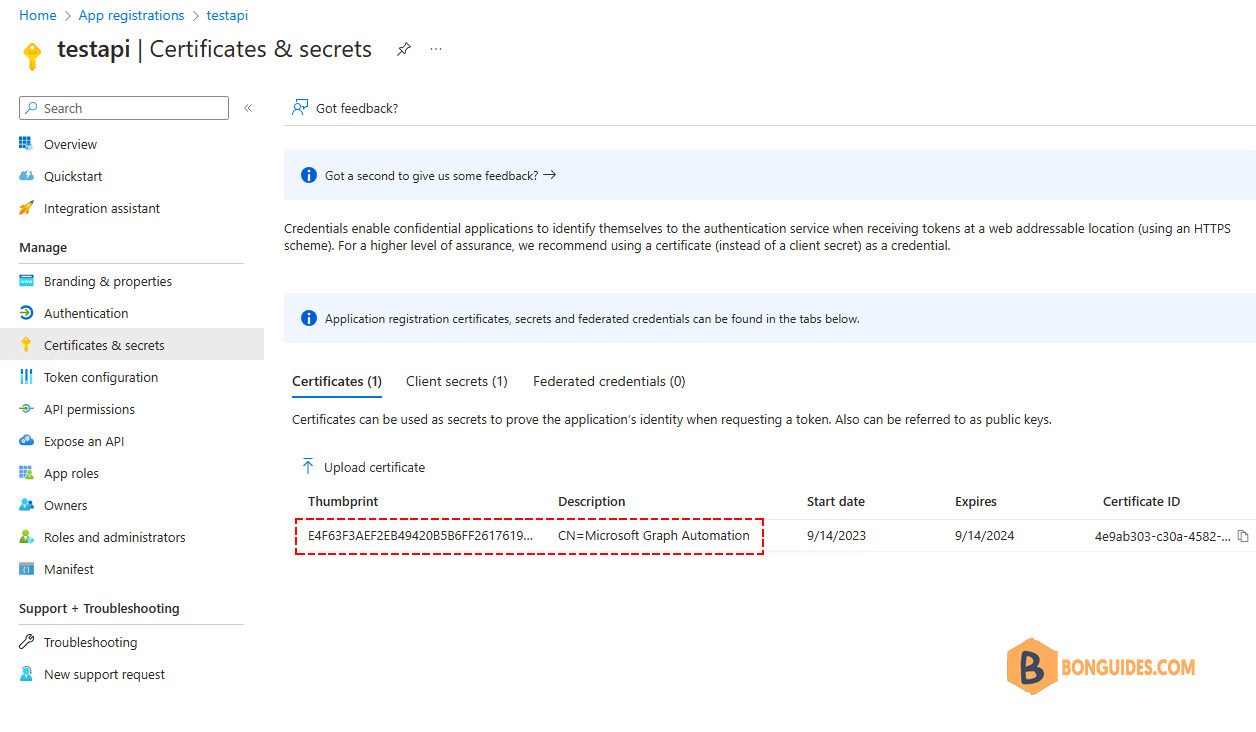Click the Description column header
The width and height of the screenshot is (1256, 732).
pos(592,501)
